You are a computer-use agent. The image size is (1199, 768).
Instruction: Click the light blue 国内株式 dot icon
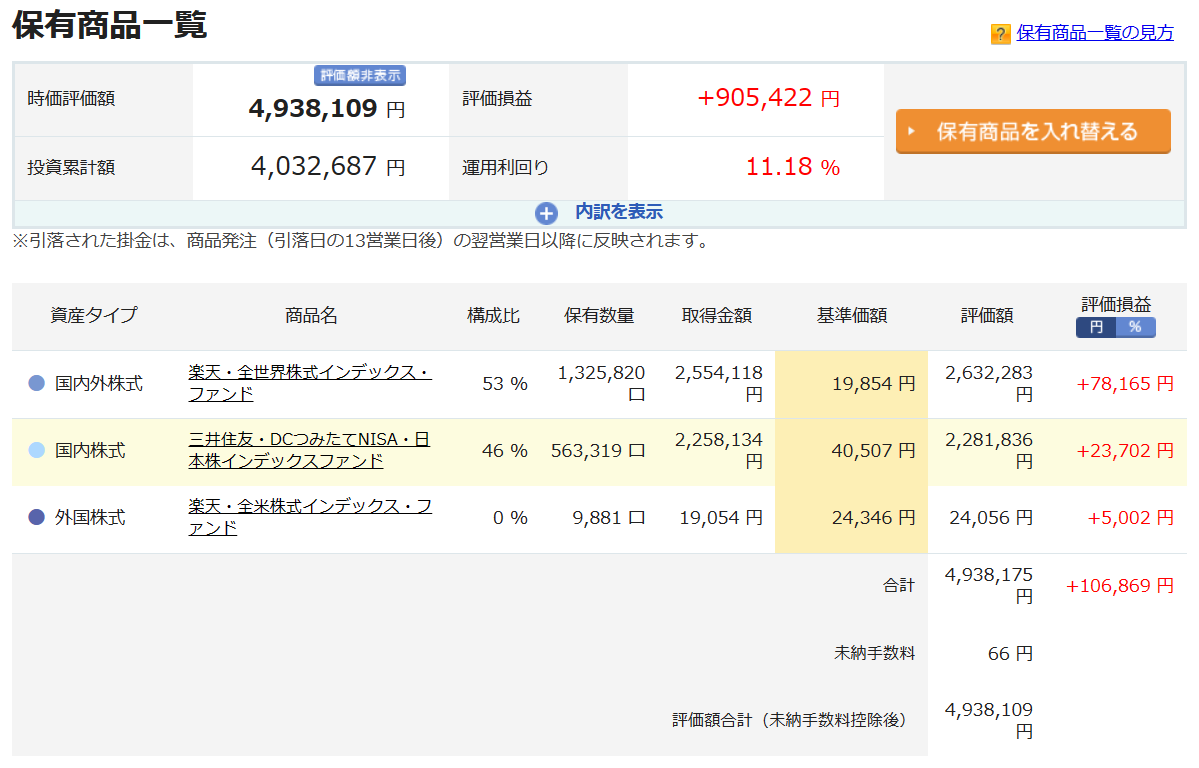pos(37,451)
